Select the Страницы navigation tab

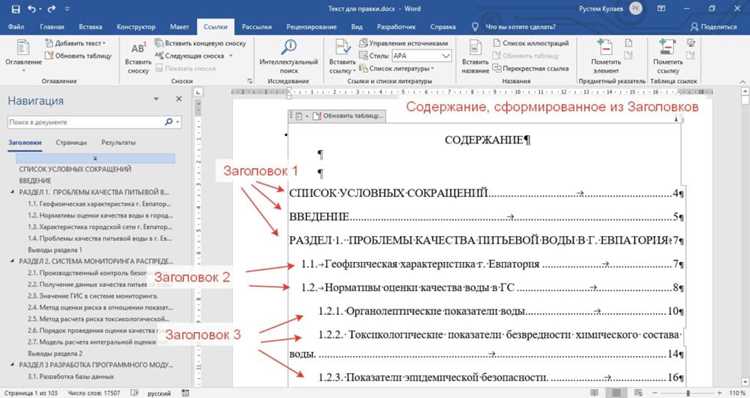click(x=71, y=143)
